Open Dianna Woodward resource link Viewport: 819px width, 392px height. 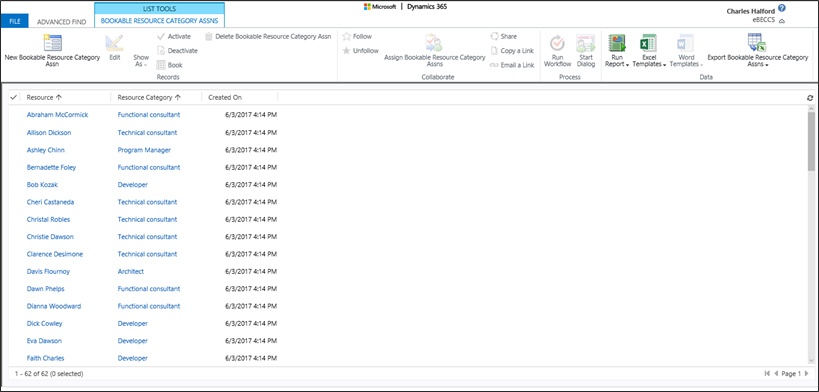coord(54,306)
